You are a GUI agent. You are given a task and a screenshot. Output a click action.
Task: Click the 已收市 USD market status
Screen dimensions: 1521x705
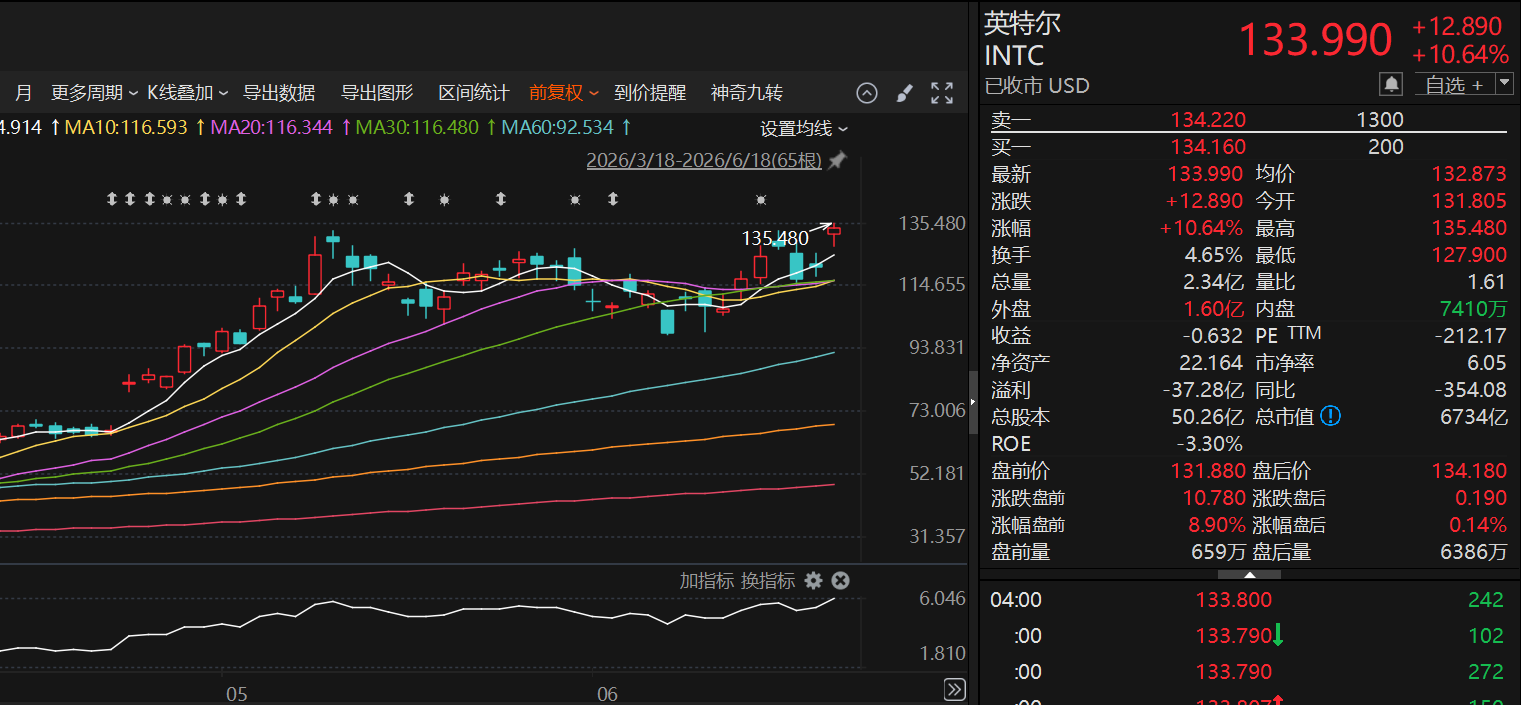point(1037,86)
